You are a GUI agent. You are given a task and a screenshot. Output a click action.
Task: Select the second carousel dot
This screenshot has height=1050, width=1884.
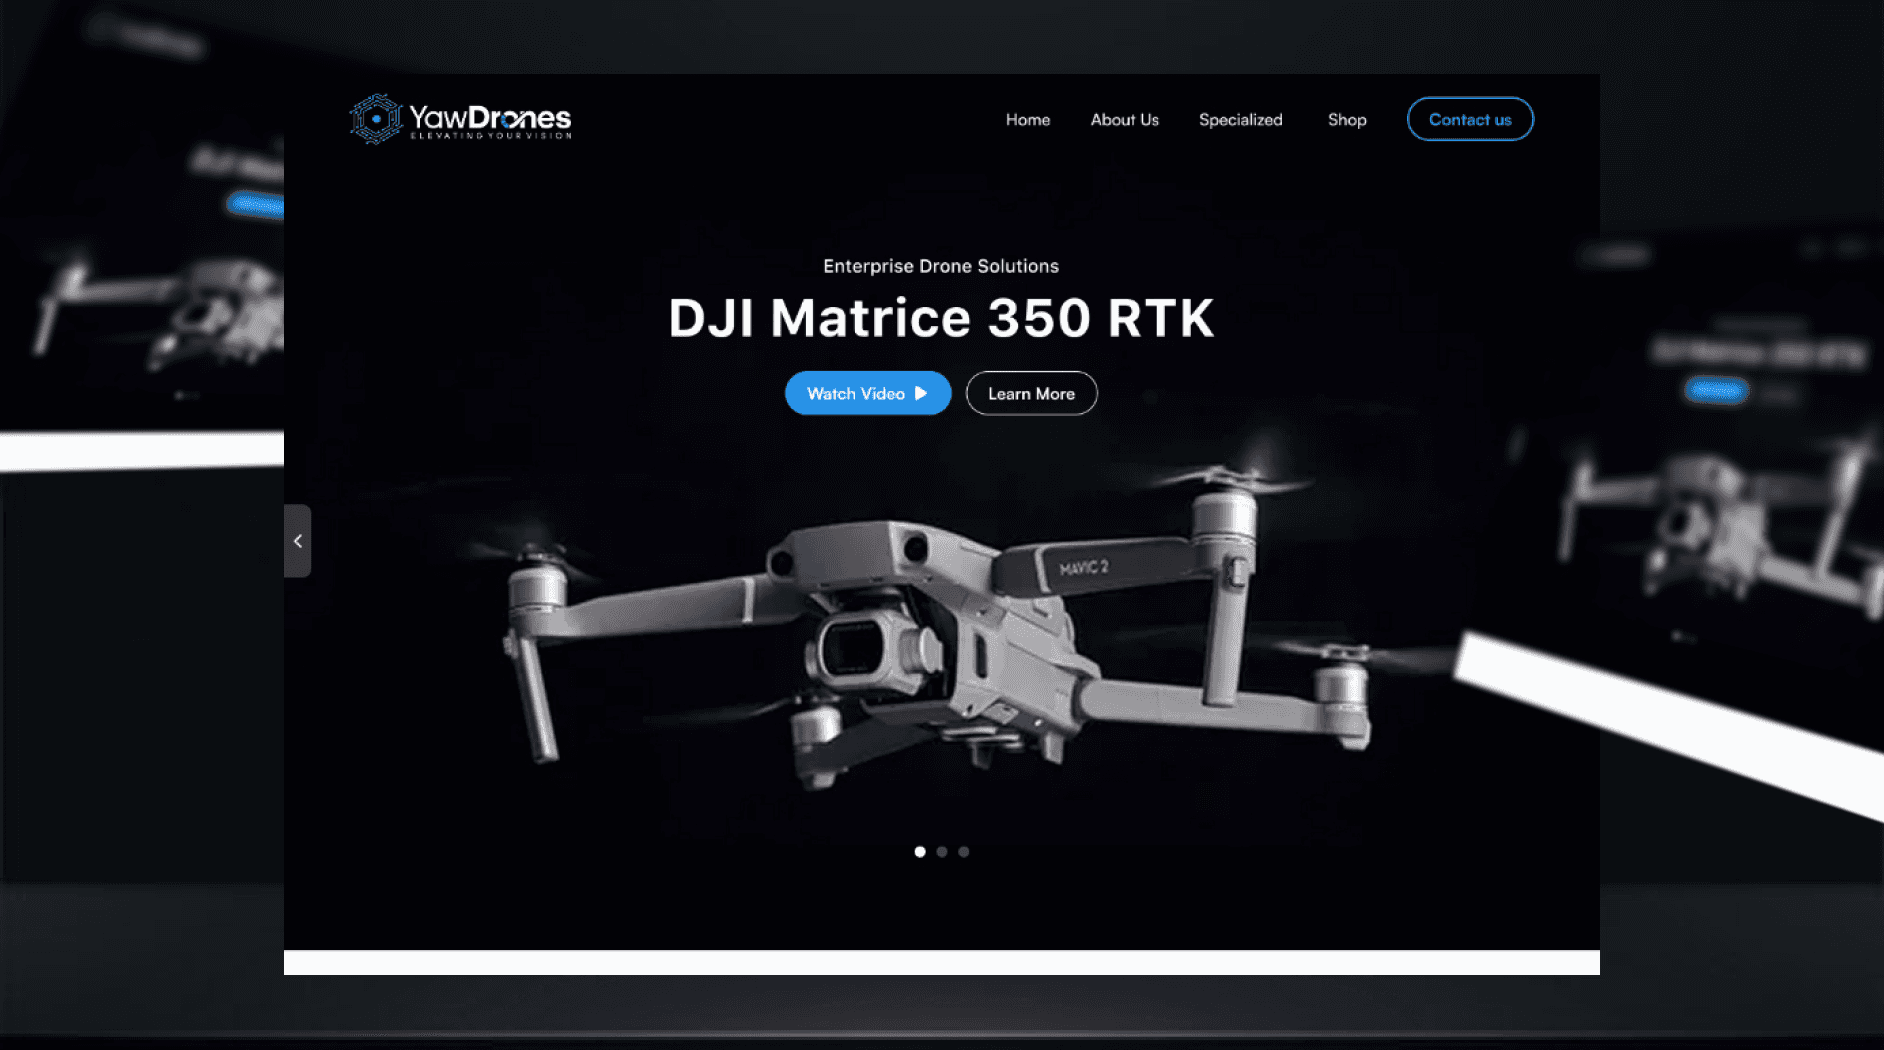pyautogui.click(x=941, y=852)
